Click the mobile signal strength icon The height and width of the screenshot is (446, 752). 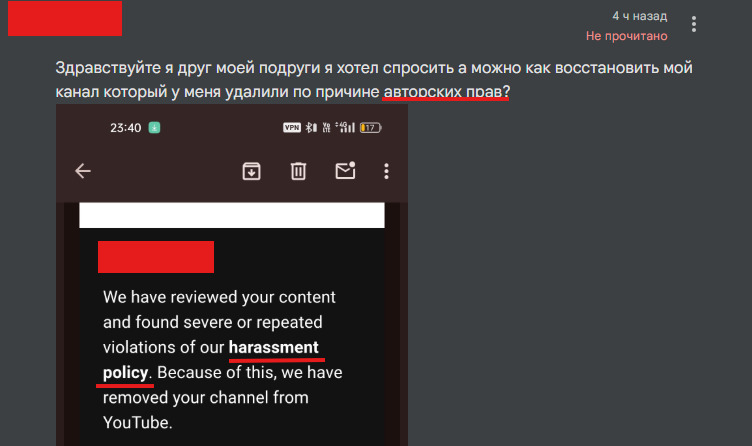345,127
